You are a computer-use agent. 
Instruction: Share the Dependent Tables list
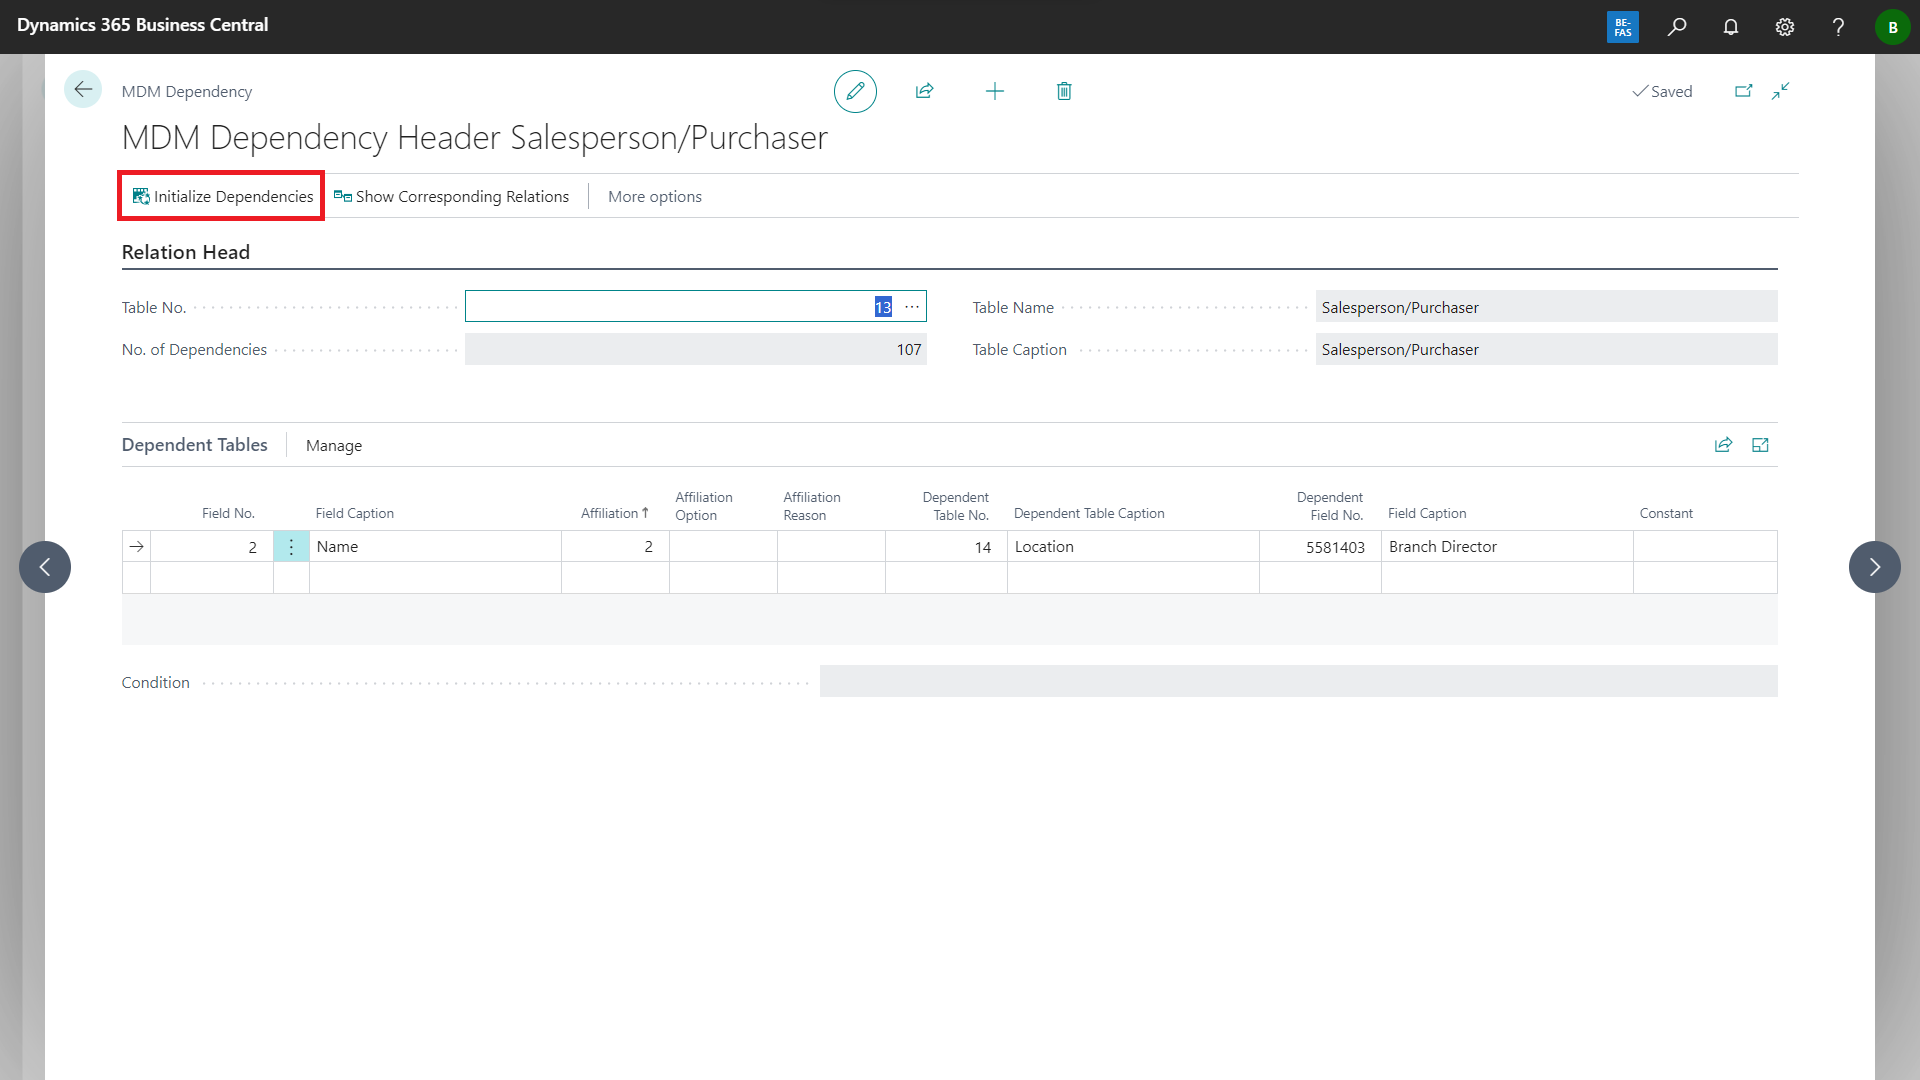click(x=1723, y=445)
